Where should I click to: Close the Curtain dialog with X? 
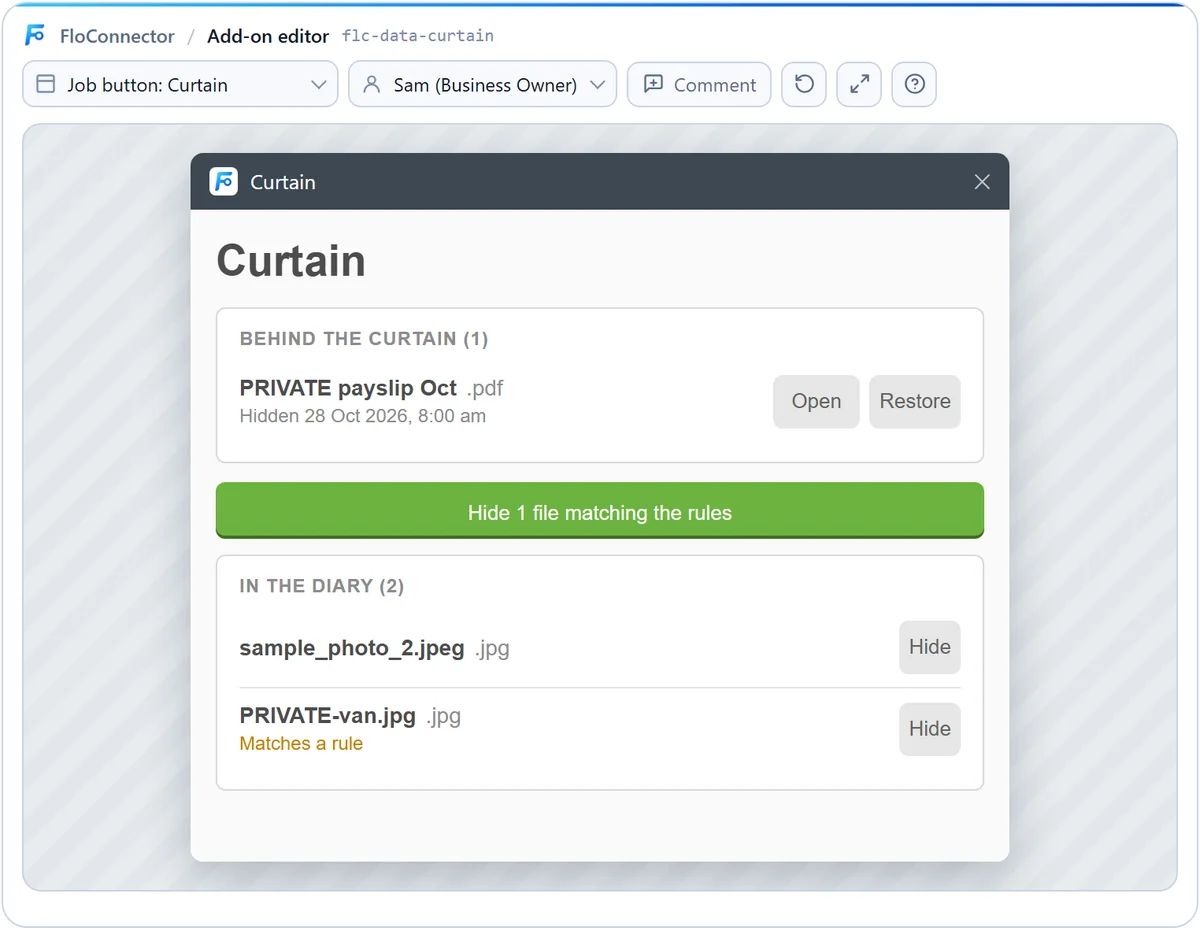click(x=982, y=182)
